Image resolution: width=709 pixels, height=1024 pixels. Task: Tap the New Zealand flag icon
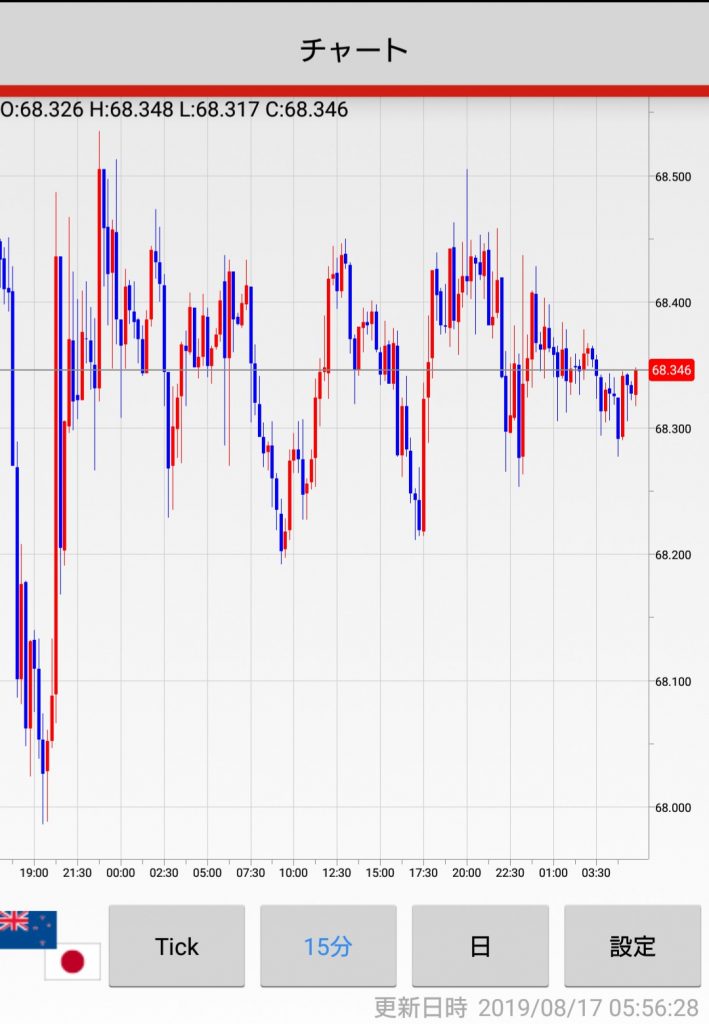click(x=27, y=928)
